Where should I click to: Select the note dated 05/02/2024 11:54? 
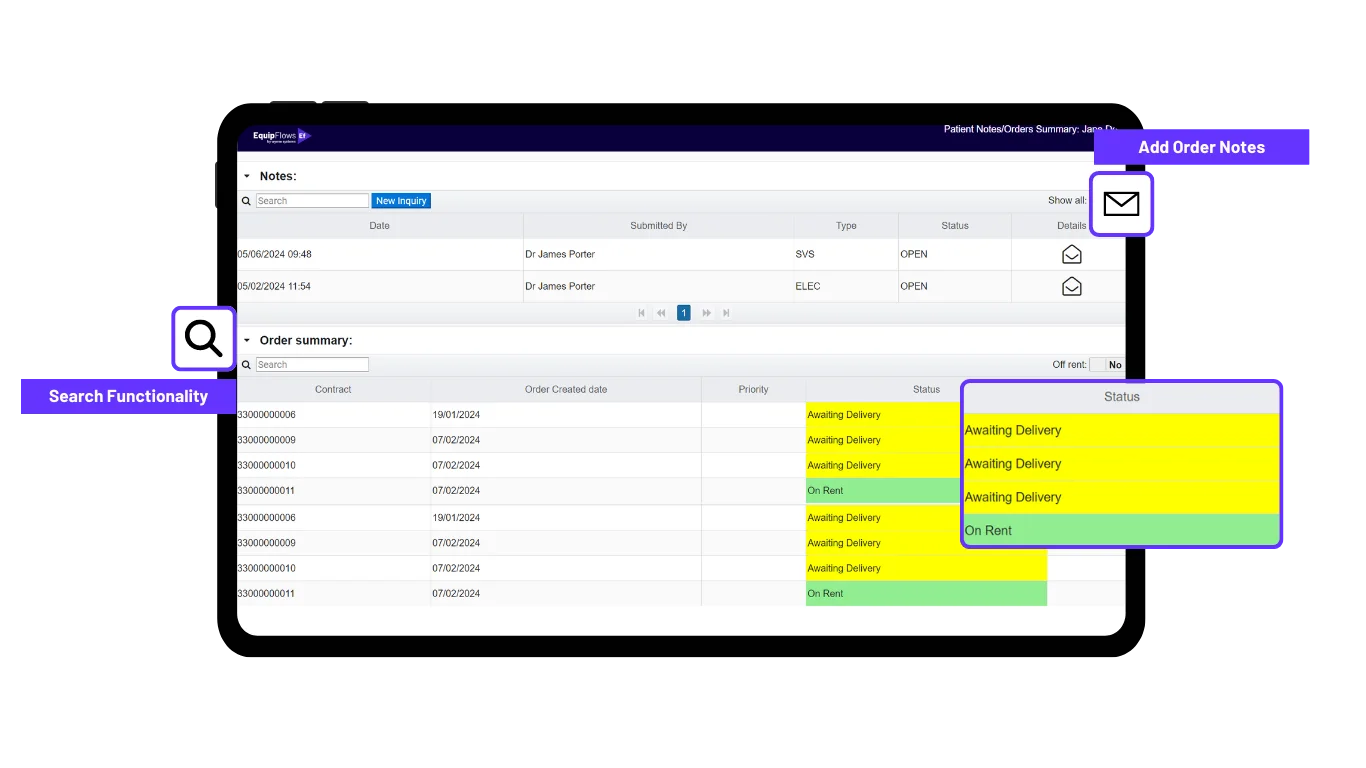click(274, 286)
